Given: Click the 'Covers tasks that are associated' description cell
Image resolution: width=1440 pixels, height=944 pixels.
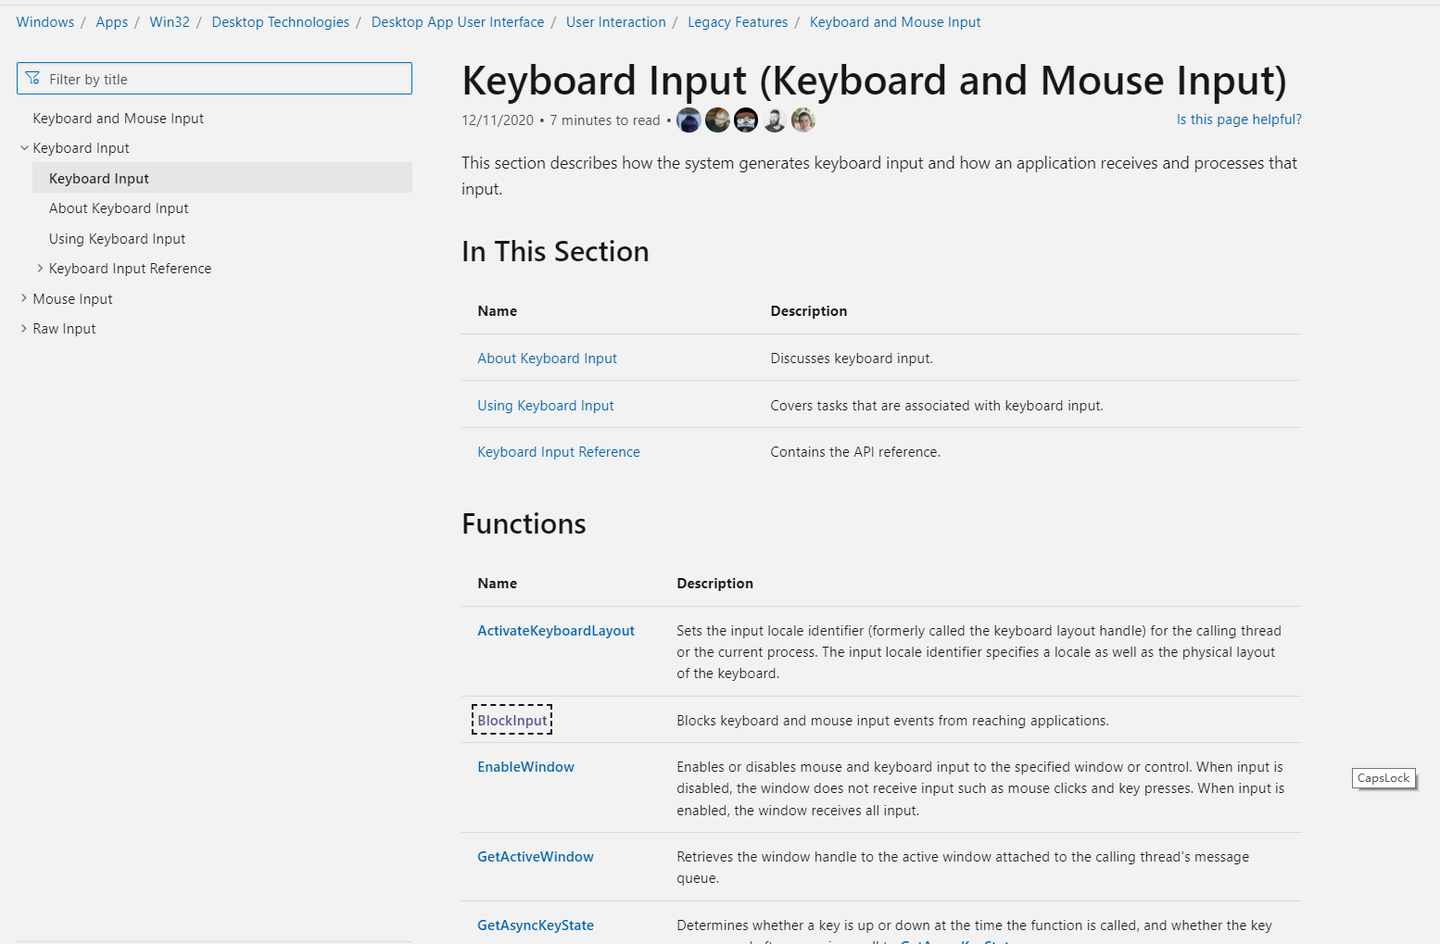Looking at the screenshot, I should click(x=937, y=405).
